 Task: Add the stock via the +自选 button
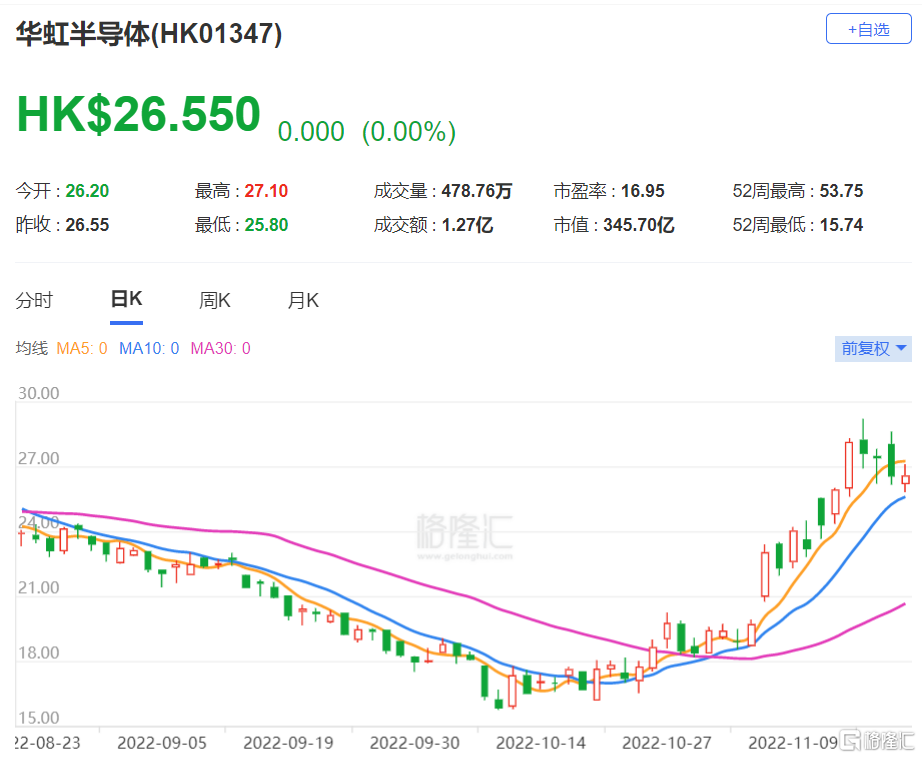pyautogui.click(x=868, y=29)
